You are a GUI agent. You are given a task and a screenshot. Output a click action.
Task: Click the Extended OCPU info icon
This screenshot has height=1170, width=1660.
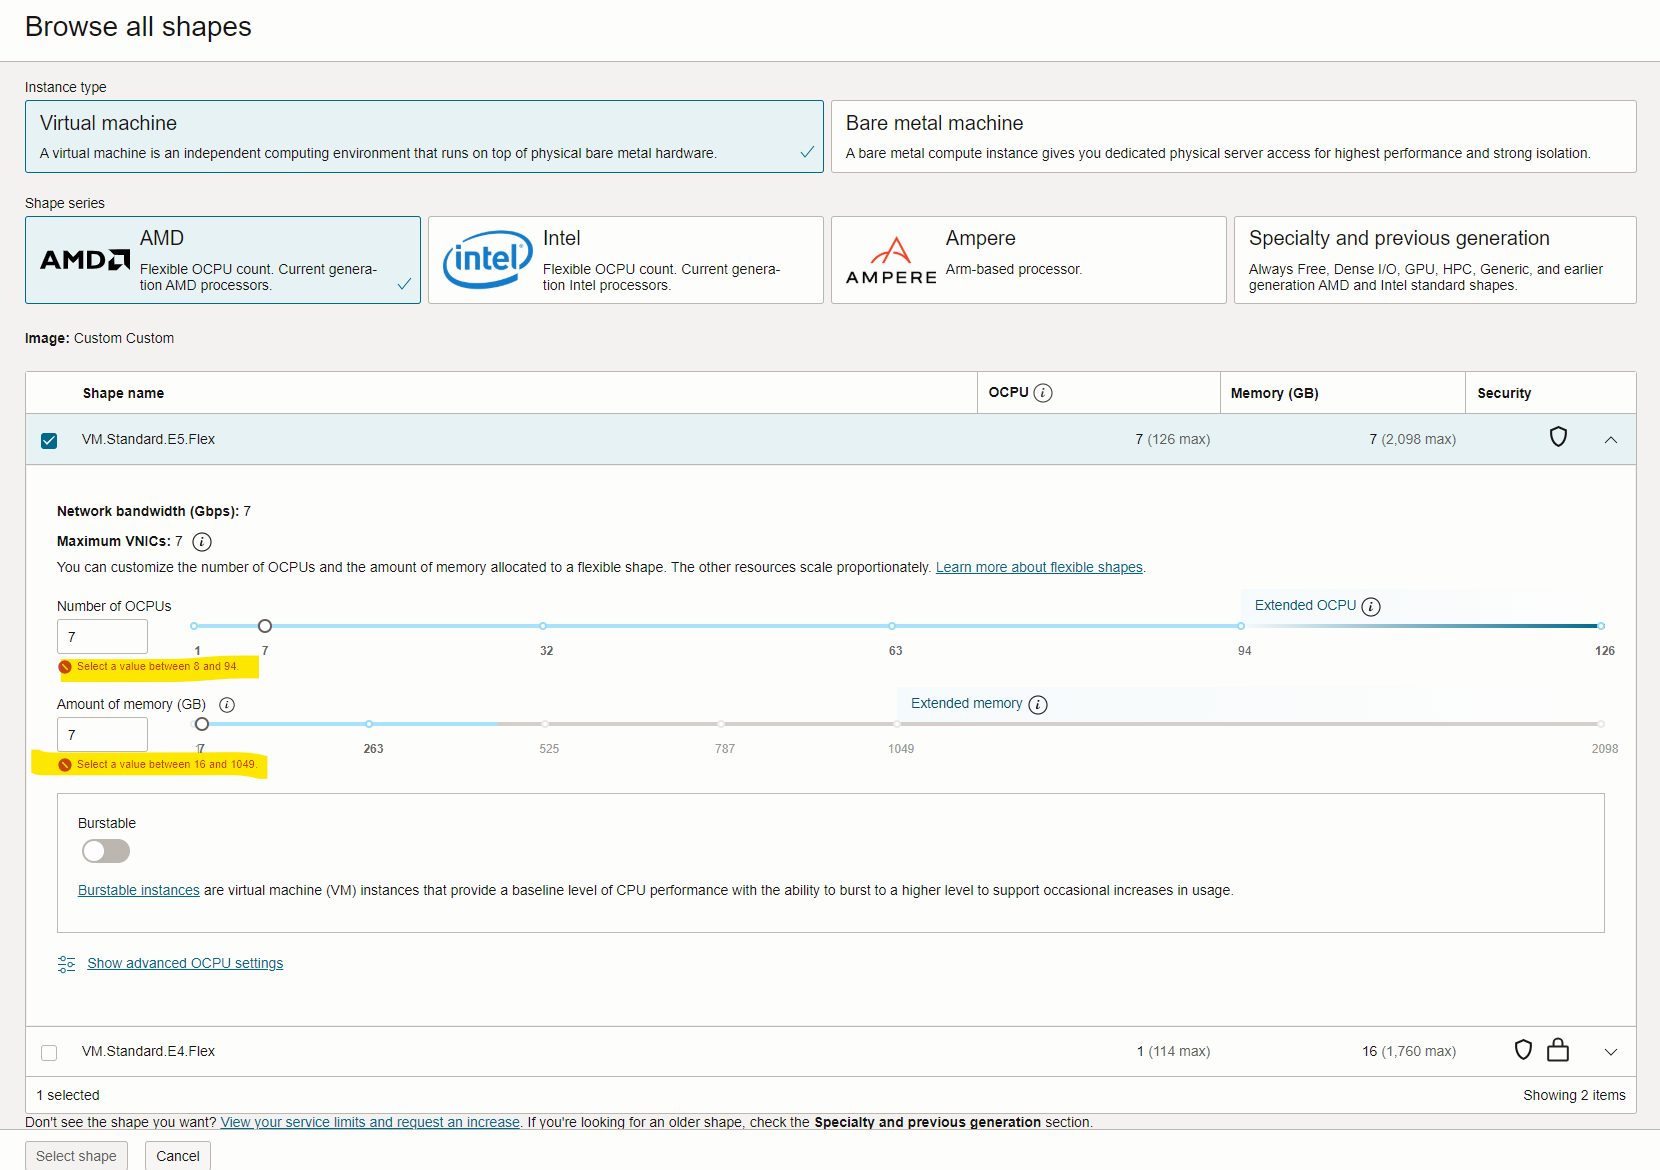tap(1371, 607)
